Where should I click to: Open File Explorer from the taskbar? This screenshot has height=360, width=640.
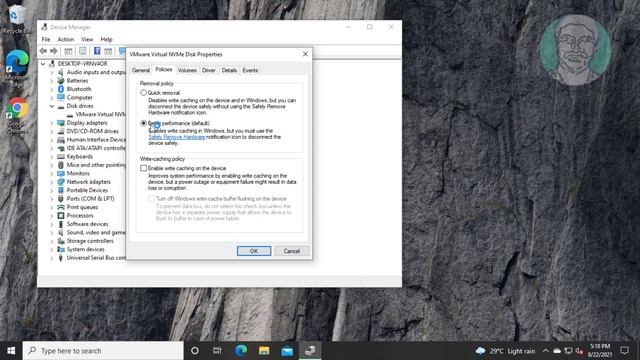tap(264, 350)
